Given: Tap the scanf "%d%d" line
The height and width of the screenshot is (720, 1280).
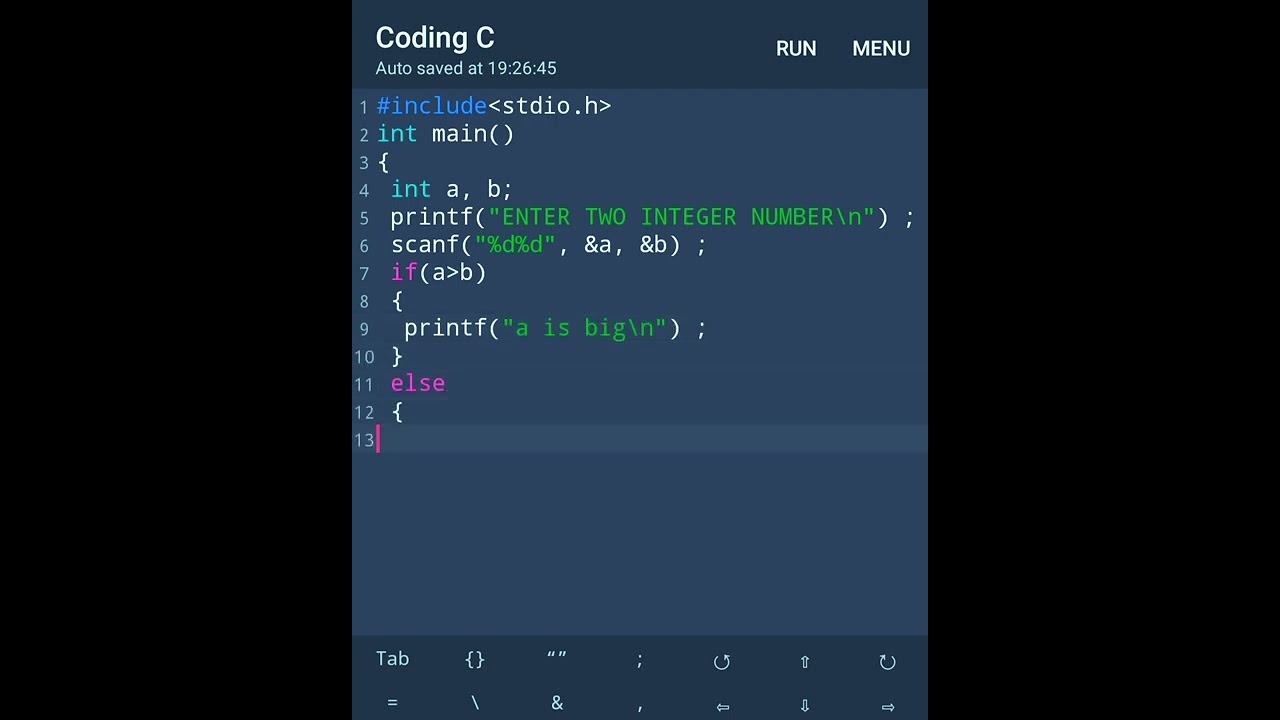Looking at the screenshot, I should coord(548,245).
